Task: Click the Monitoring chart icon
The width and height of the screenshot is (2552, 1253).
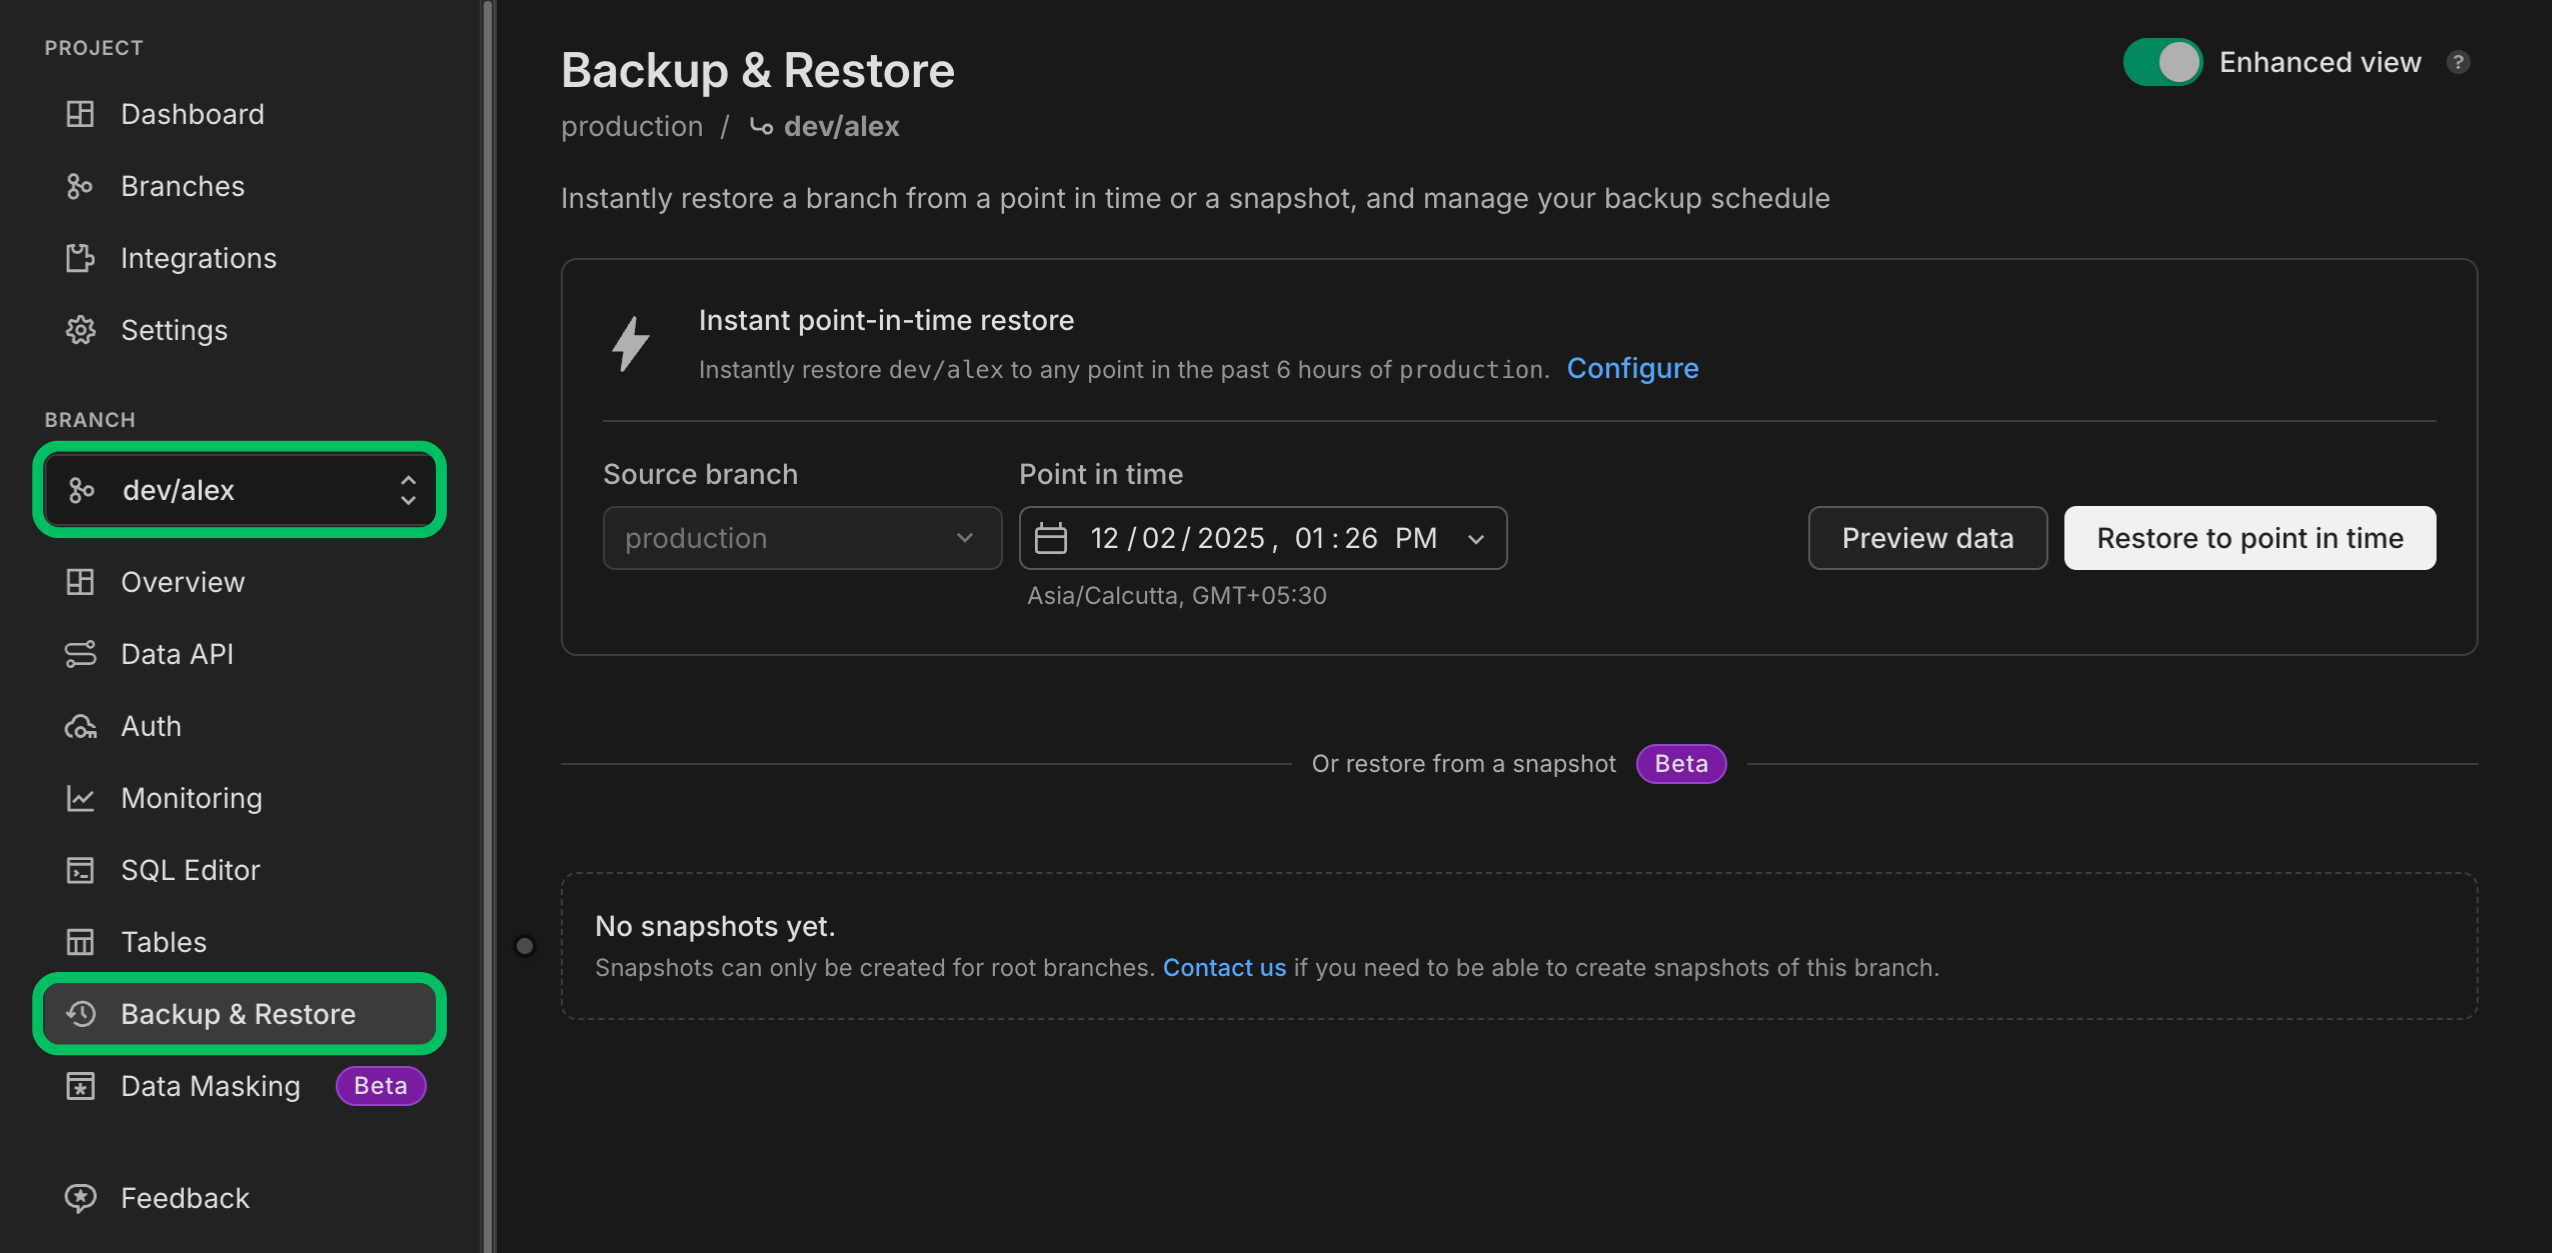Action: pos(80,798)
